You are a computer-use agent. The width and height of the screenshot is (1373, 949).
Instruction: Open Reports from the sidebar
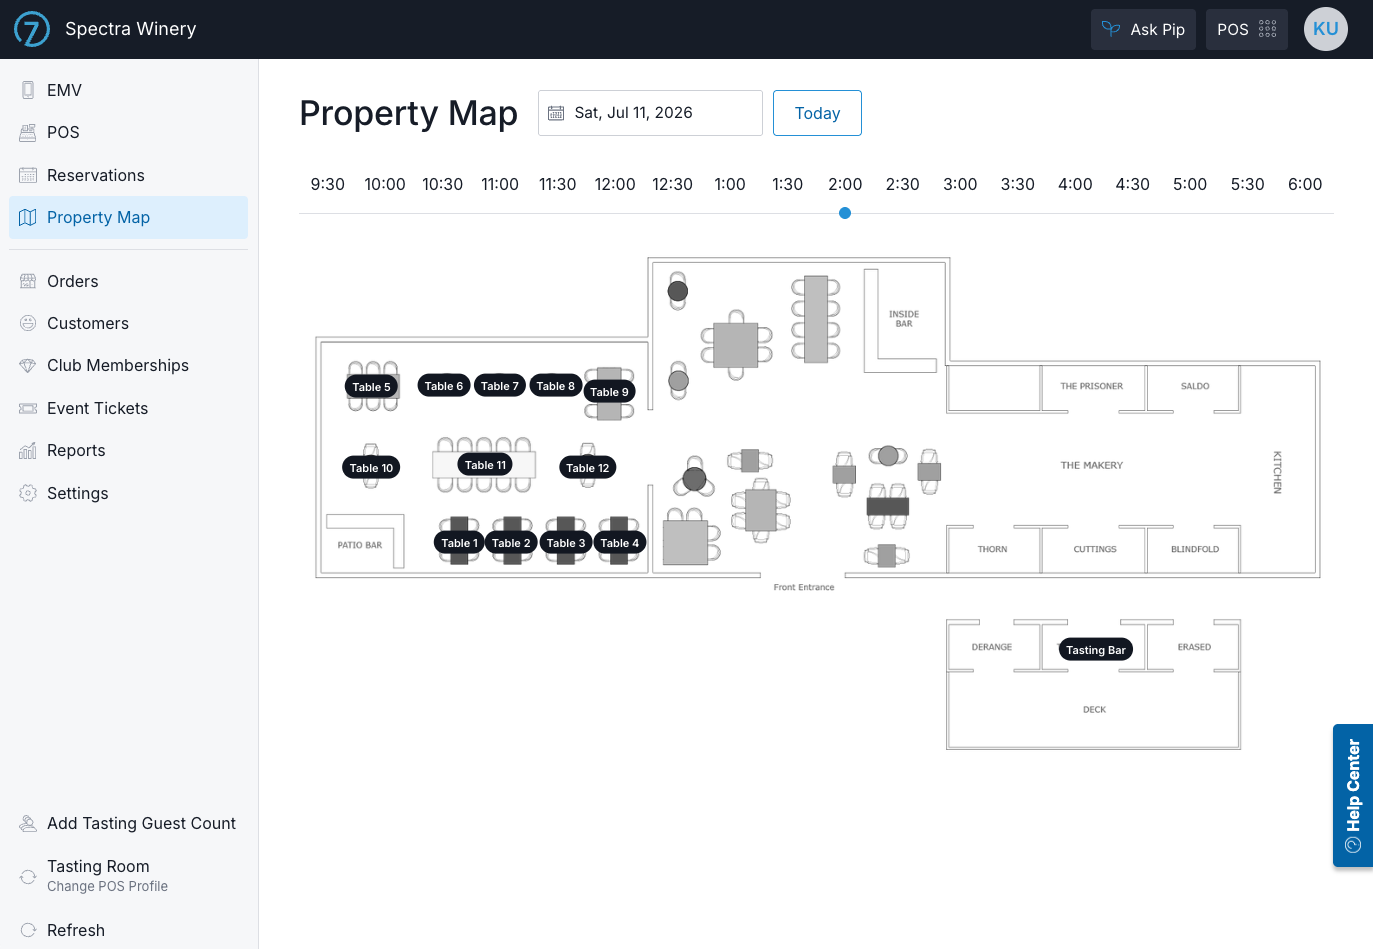[x=129, y=450]
